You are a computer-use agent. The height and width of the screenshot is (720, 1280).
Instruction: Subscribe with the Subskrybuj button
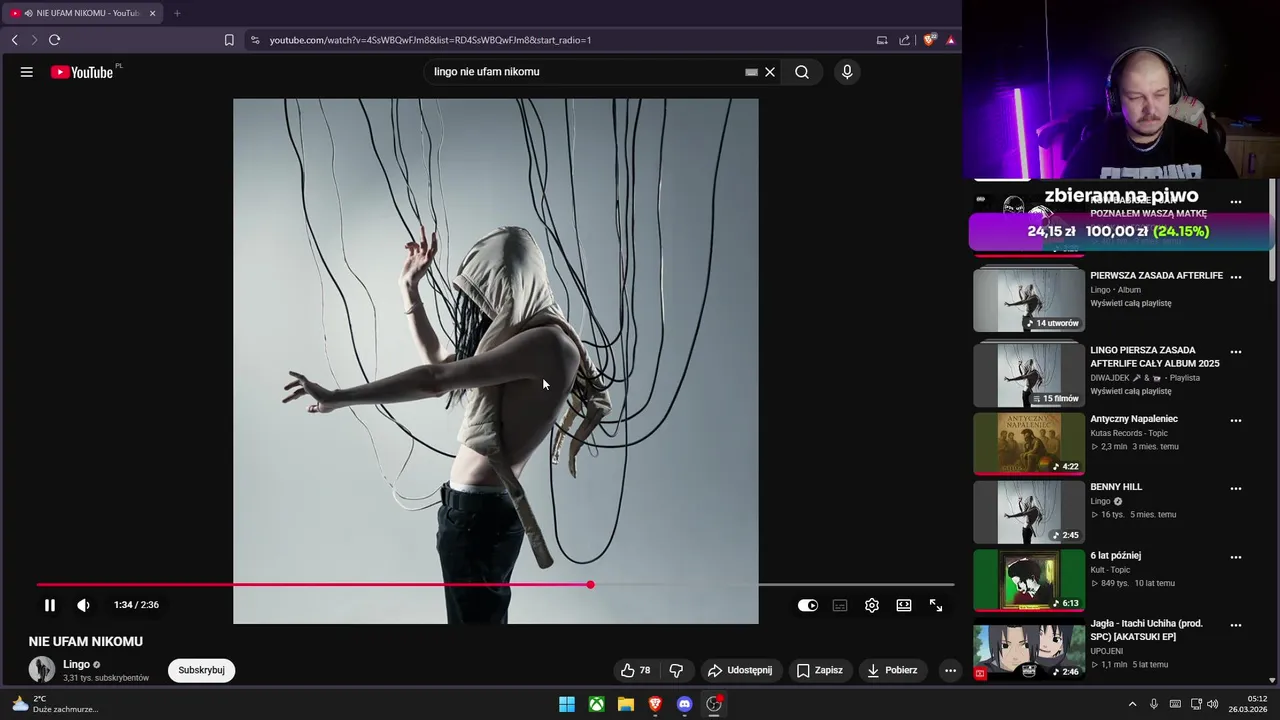[x=201, y=670]
